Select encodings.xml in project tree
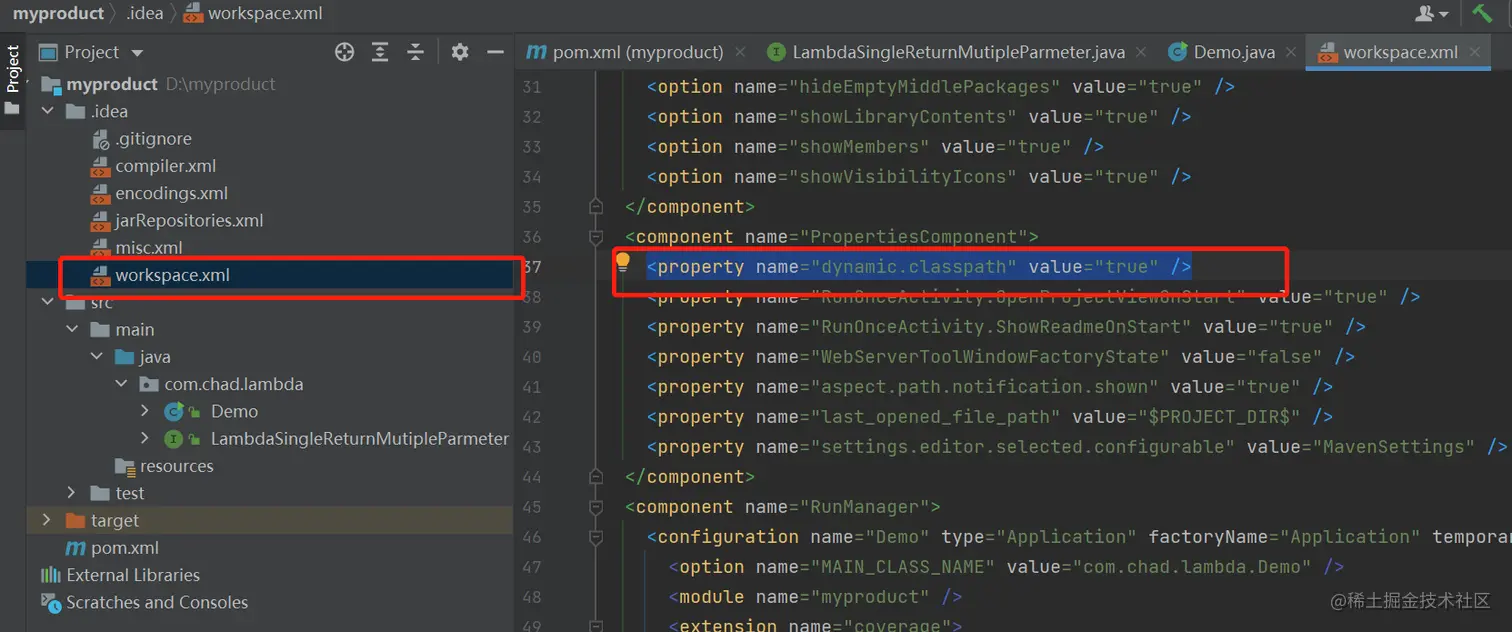 (x=171, y=193)
